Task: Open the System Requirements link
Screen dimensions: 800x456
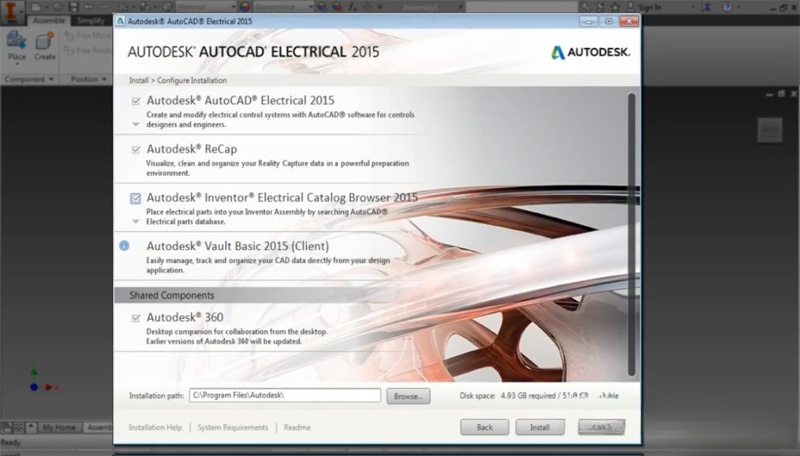Action: tap(233, 427)
